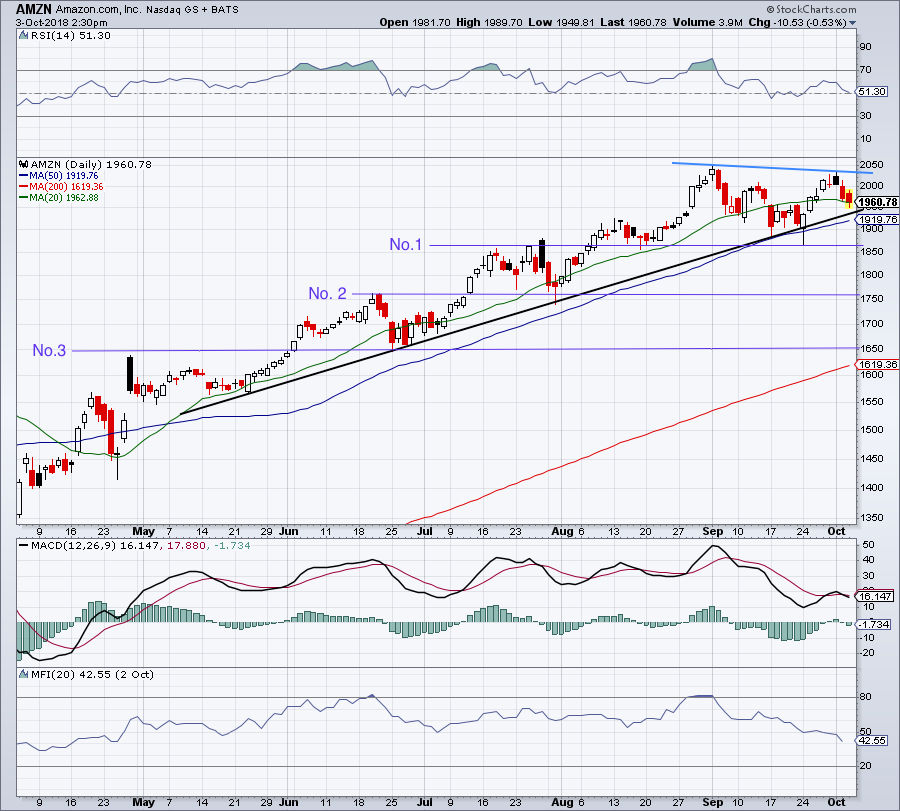The height and width of the screenshot is (811, 900).
Task: Click the Last 1960.78 value in header
Action: 633,22
